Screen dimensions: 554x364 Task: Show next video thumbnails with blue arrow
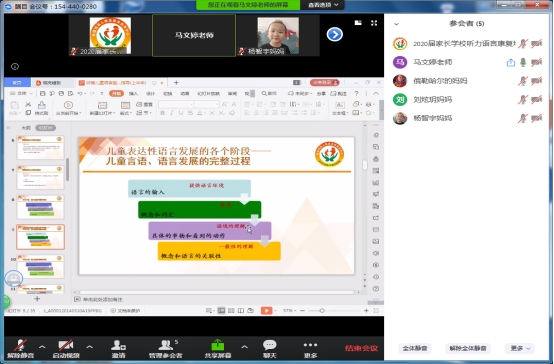click(335, 34)
